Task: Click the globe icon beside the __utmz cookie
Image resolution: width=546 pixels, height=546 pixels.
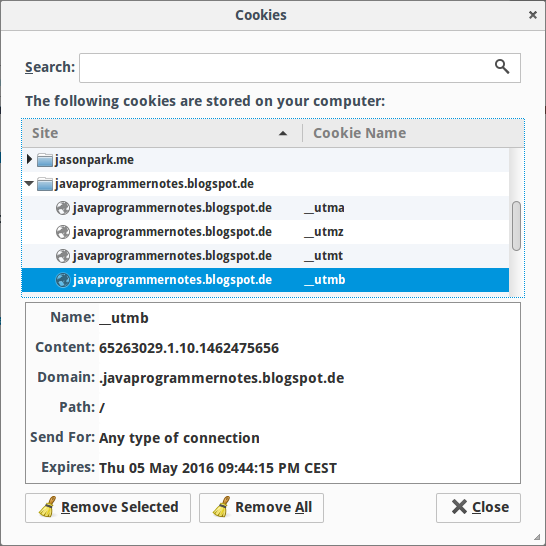Action: [x=63, y=232]
